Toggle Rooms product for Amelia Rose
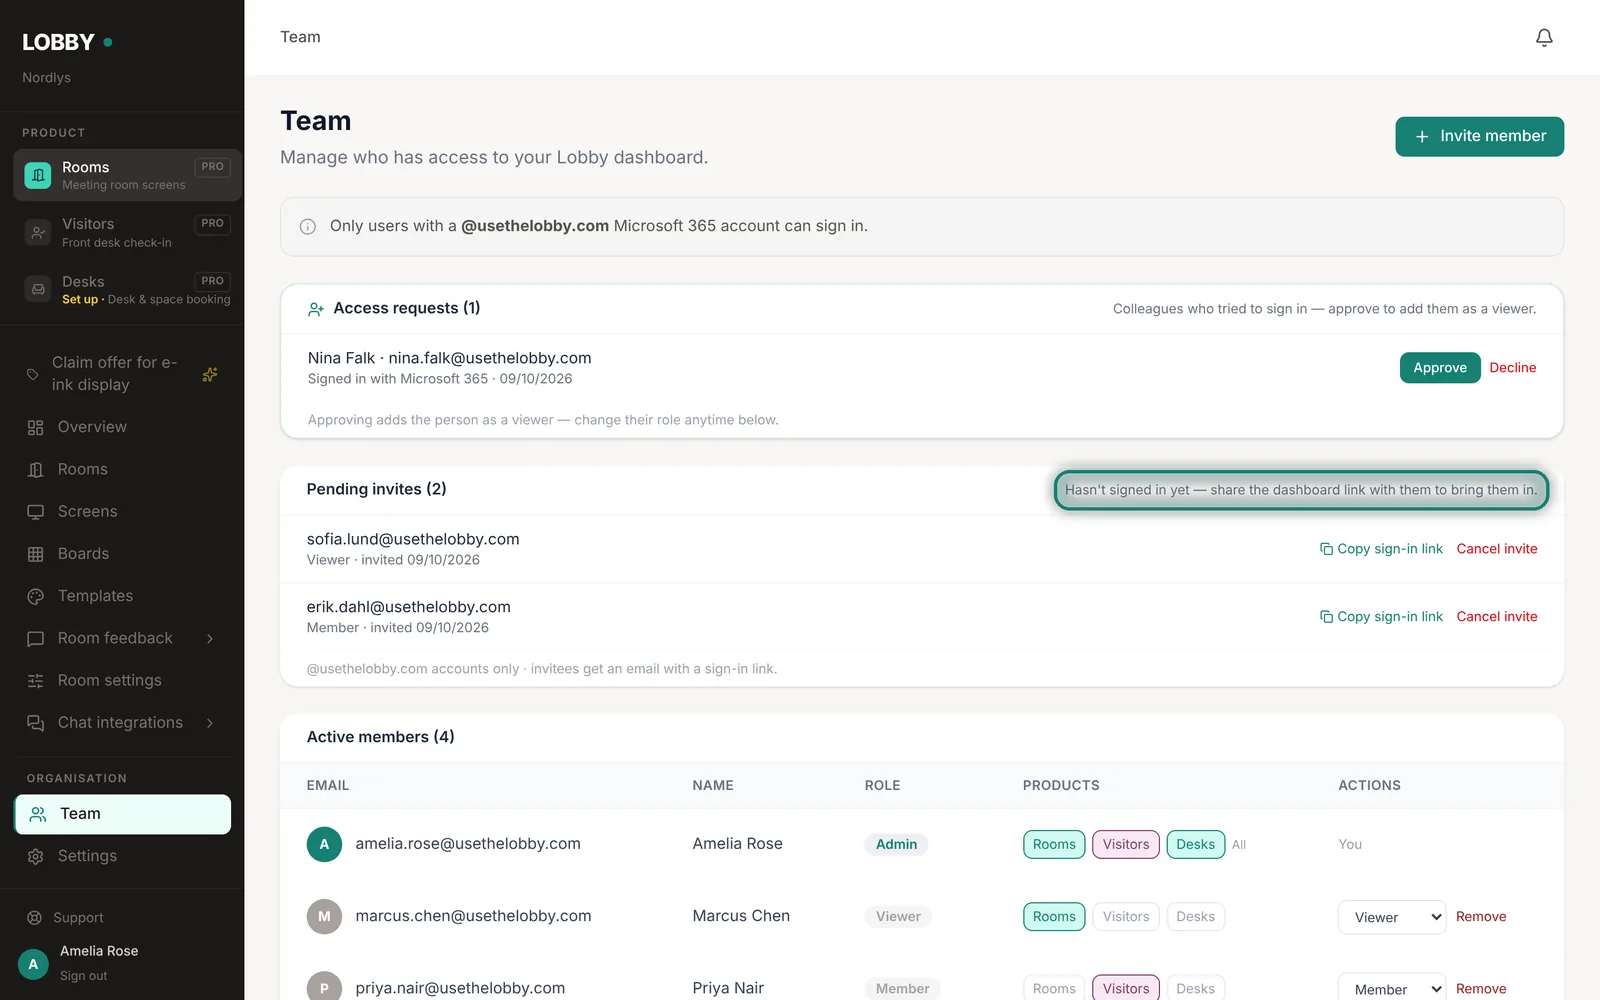The image size is (1600, 1000). point(1054,844)
